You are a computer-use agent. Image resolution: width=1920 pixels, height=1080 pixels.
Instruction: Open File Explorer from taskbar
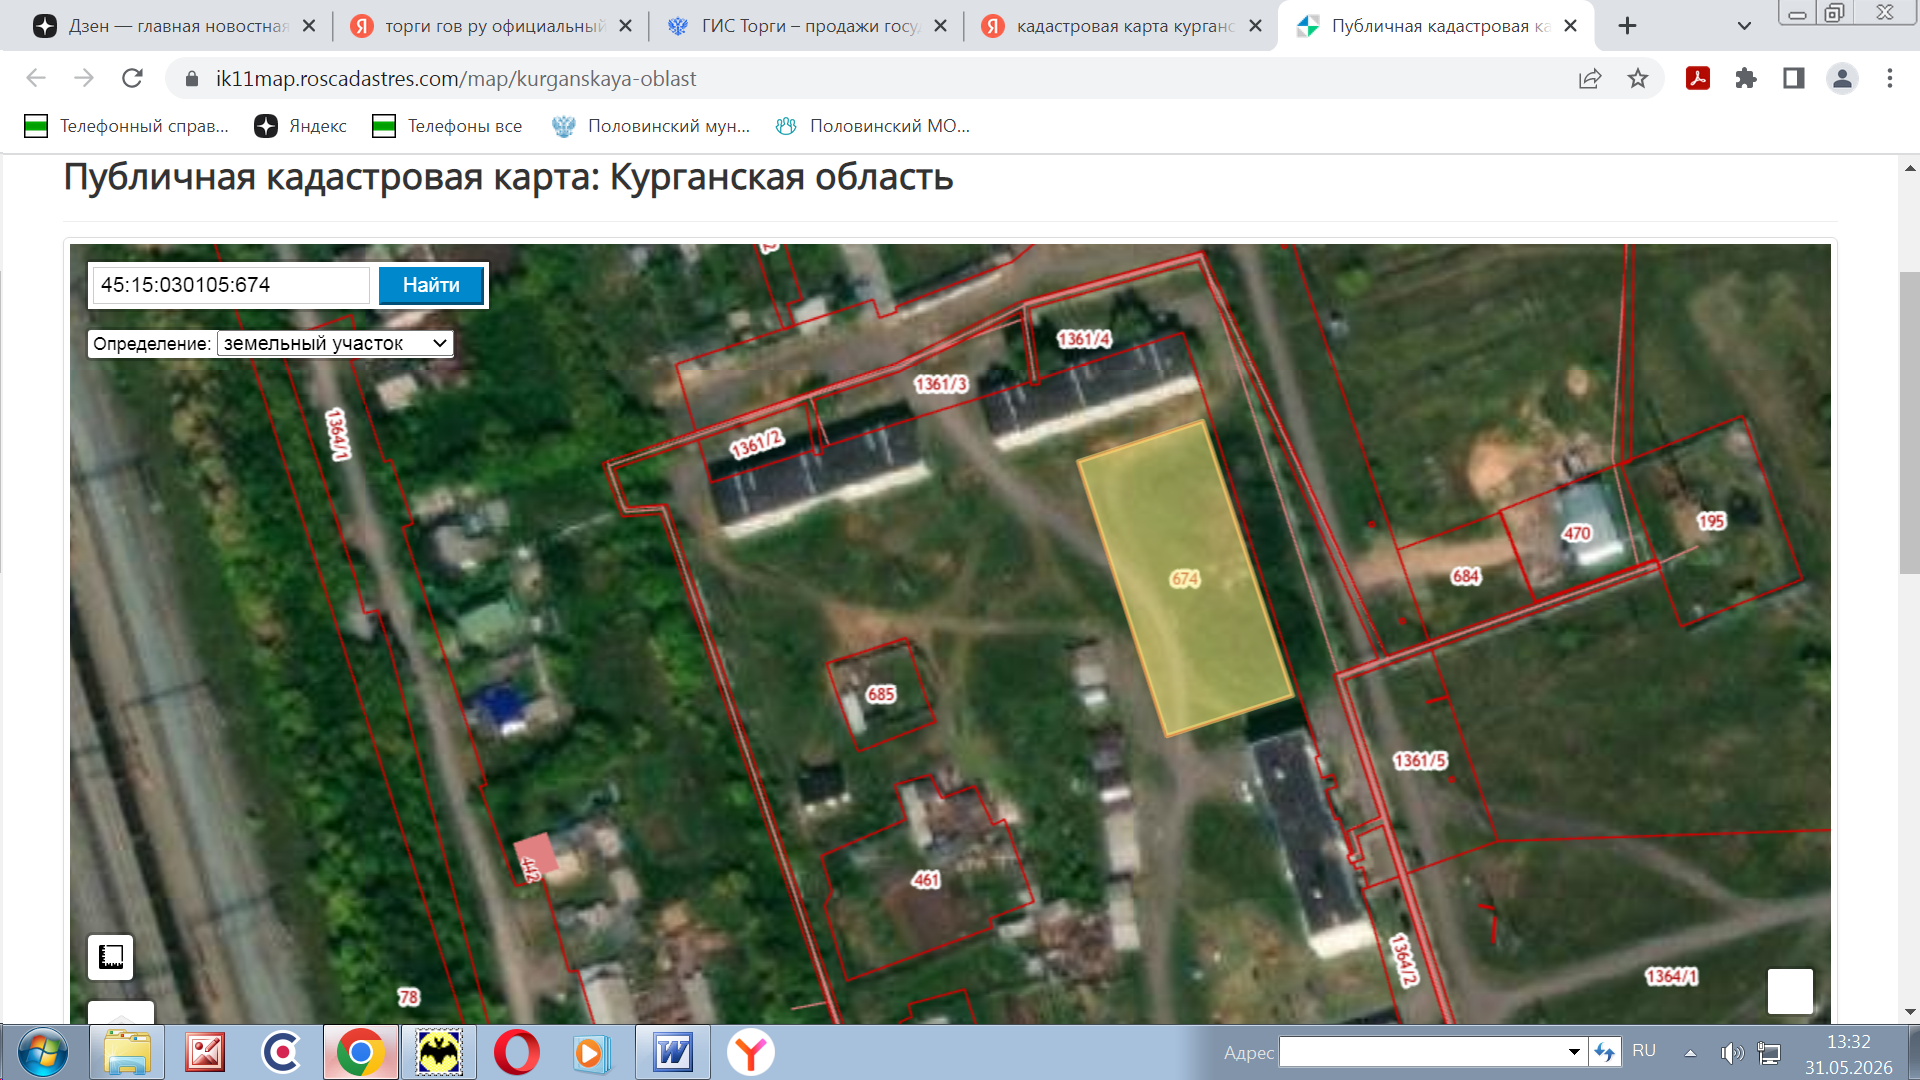[127, 1053]
